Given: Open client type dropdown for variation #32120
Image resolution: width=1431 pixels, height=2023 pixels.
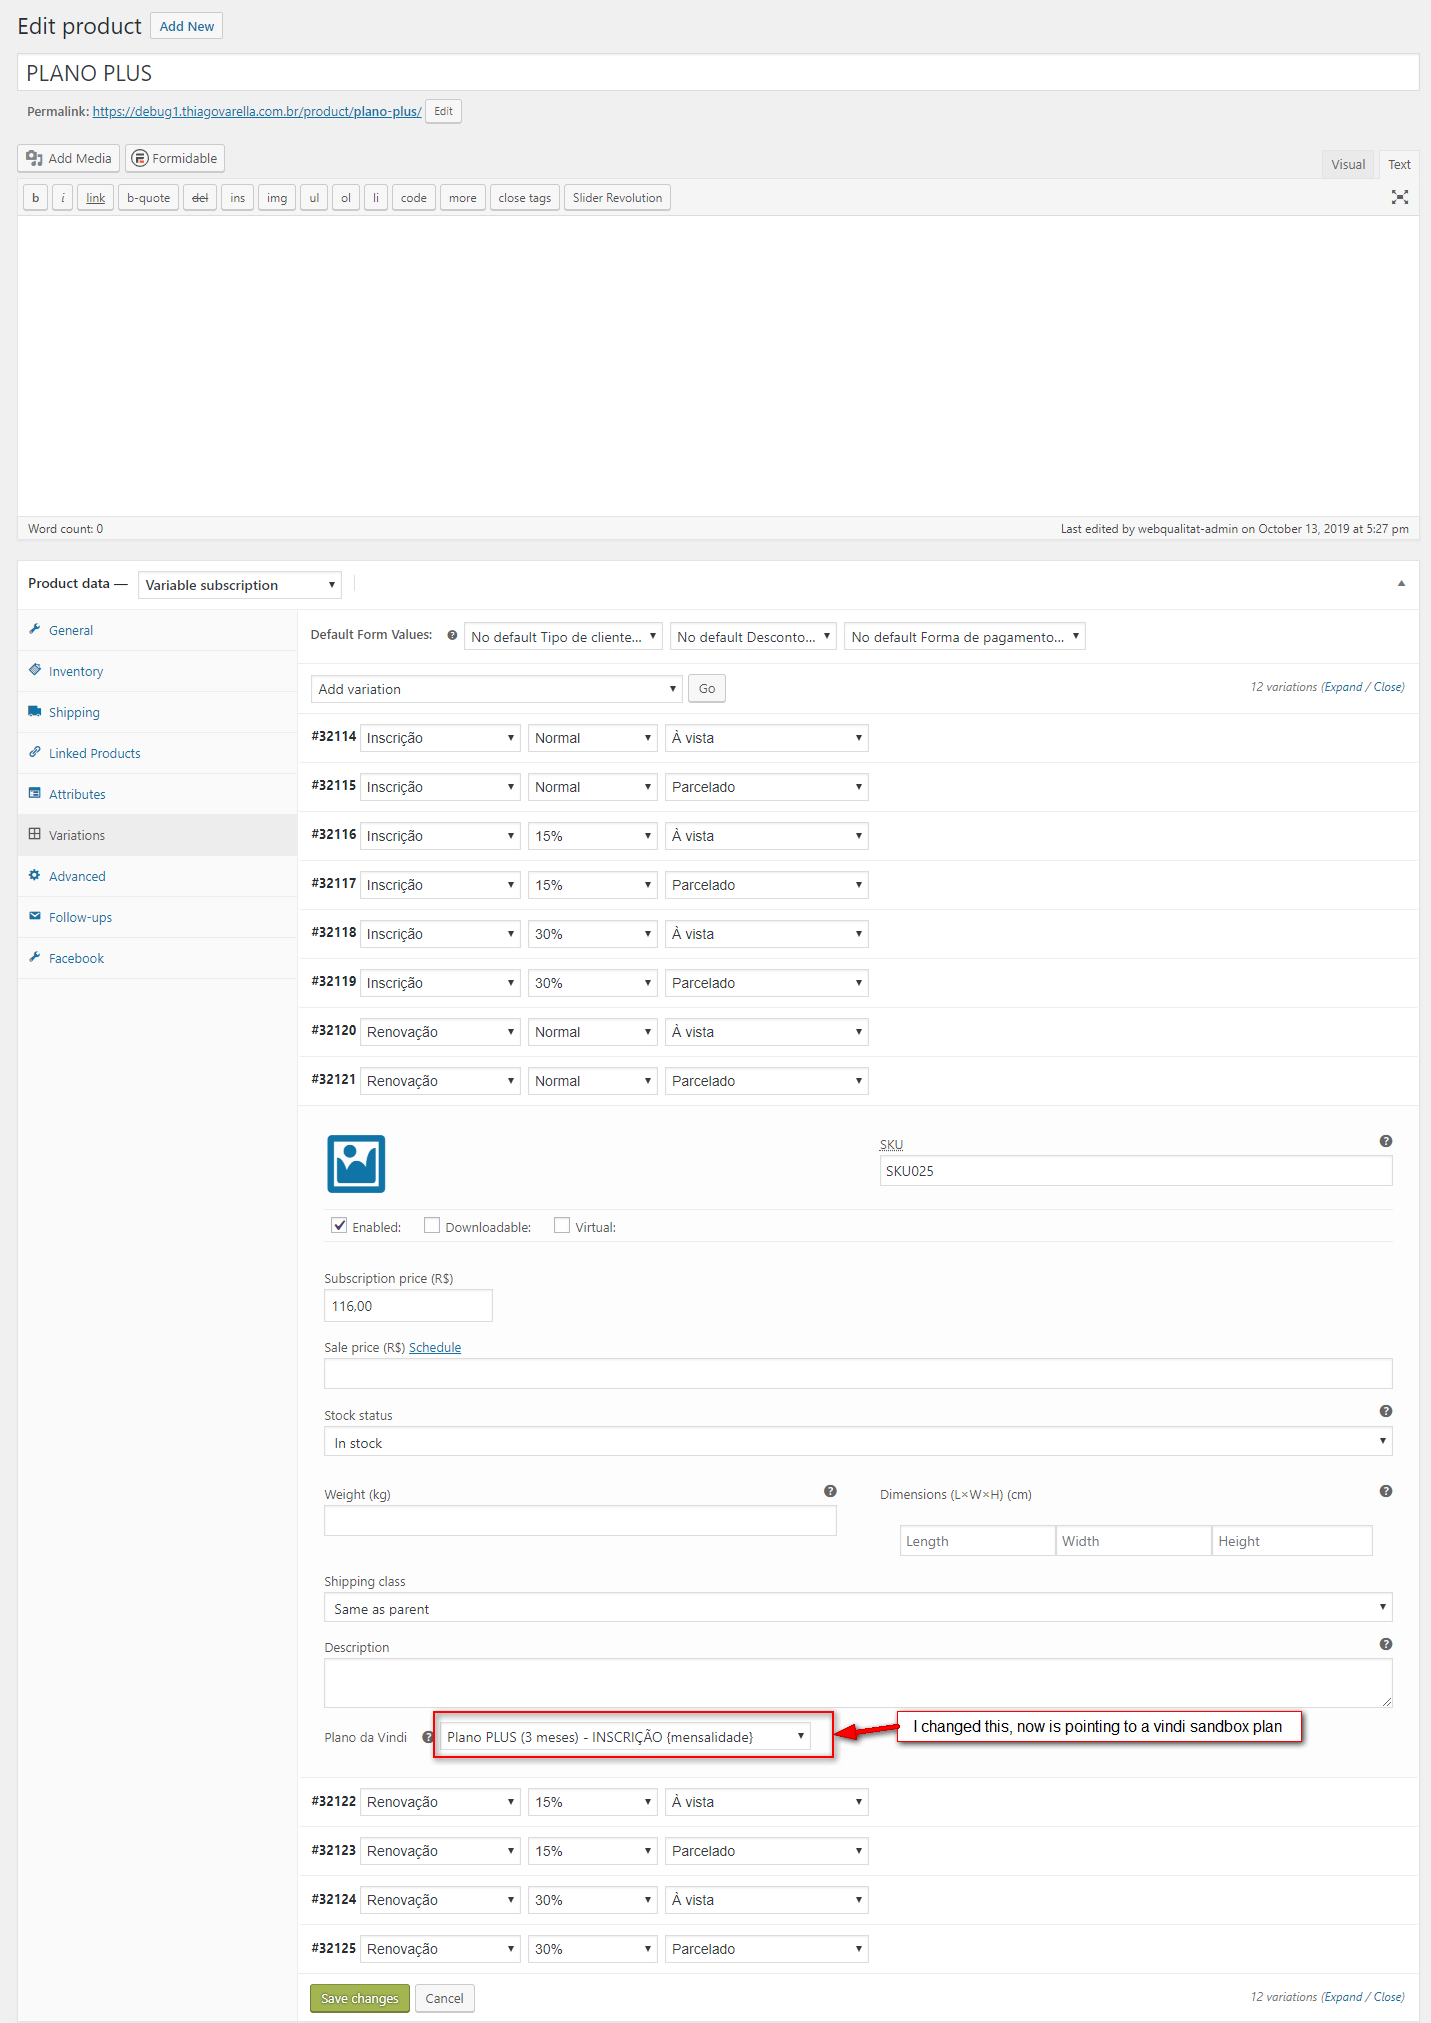Looking at the screenshot, I should (x=440, y=1032).
